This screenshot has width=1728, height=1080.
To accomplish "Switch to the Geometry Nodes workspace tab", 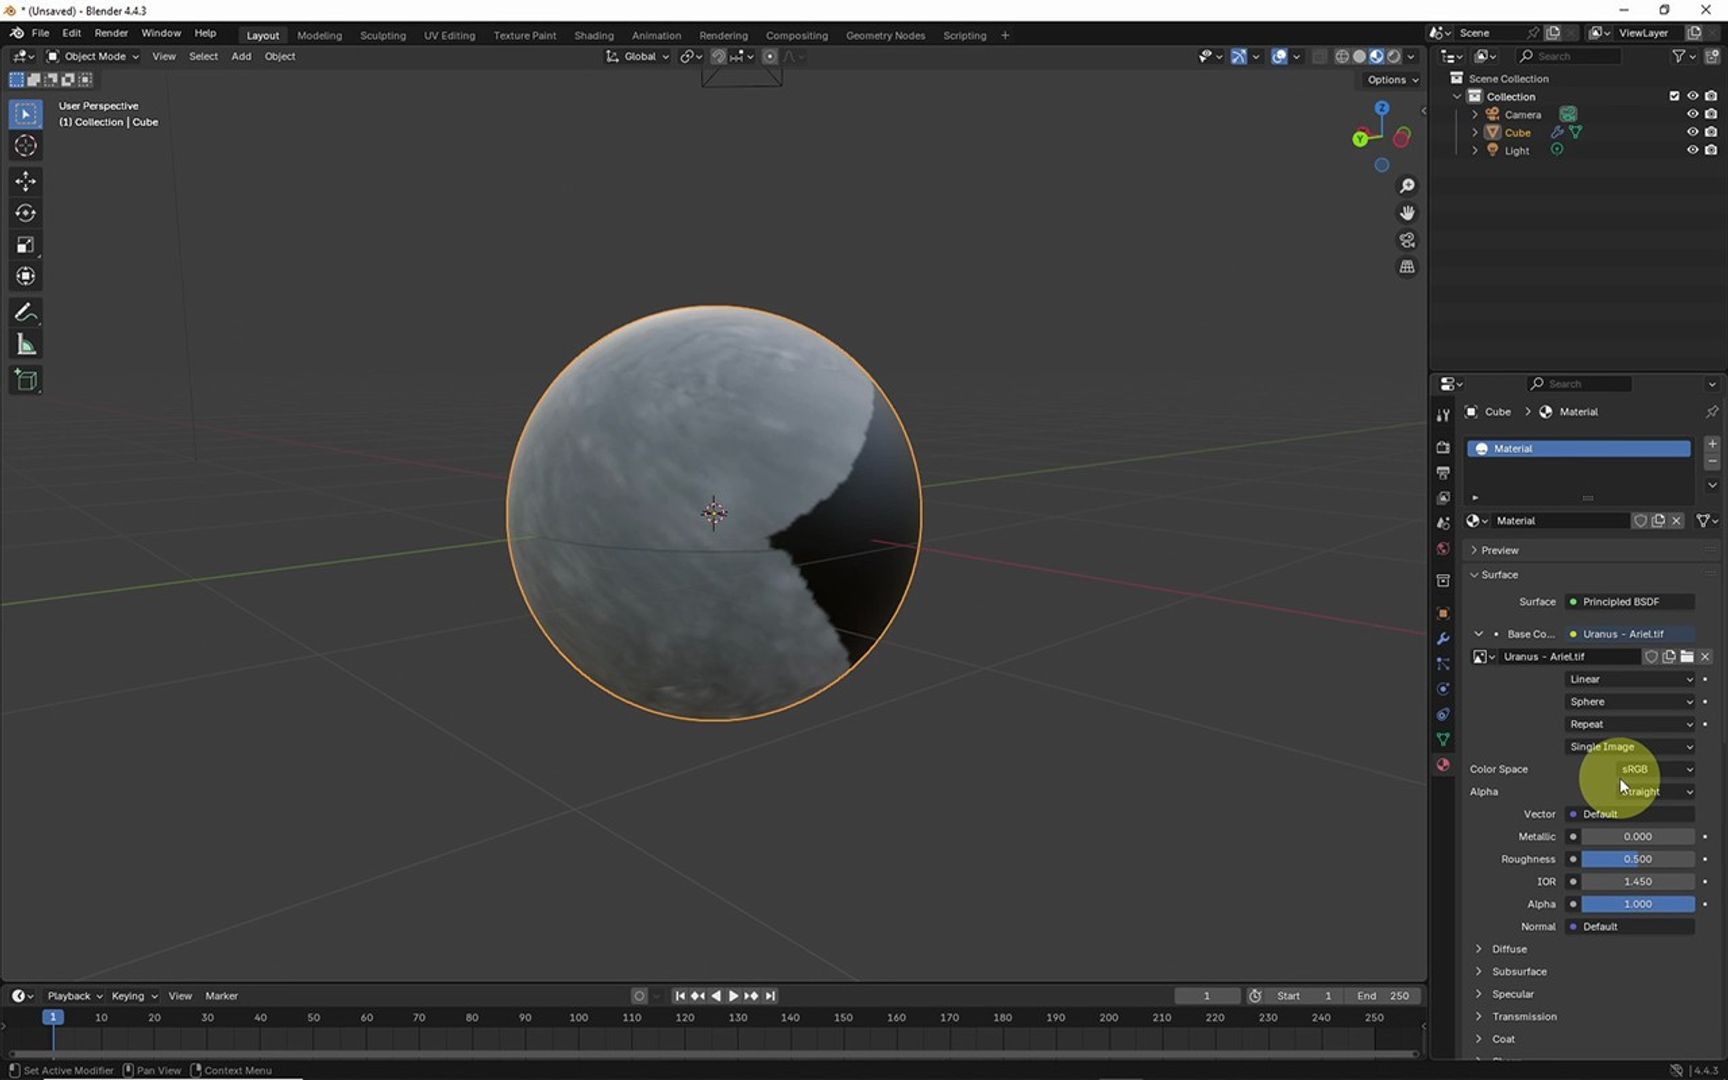I will 885,35.
